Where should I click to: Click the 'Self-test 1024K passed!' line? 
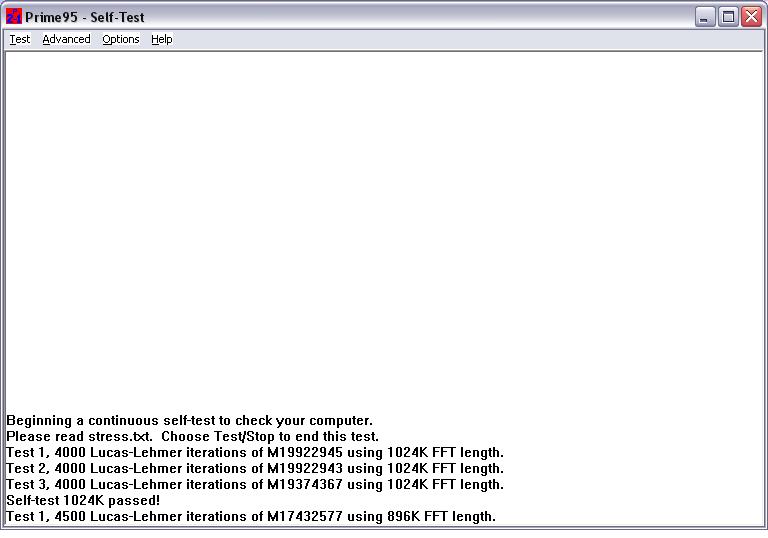83,500
